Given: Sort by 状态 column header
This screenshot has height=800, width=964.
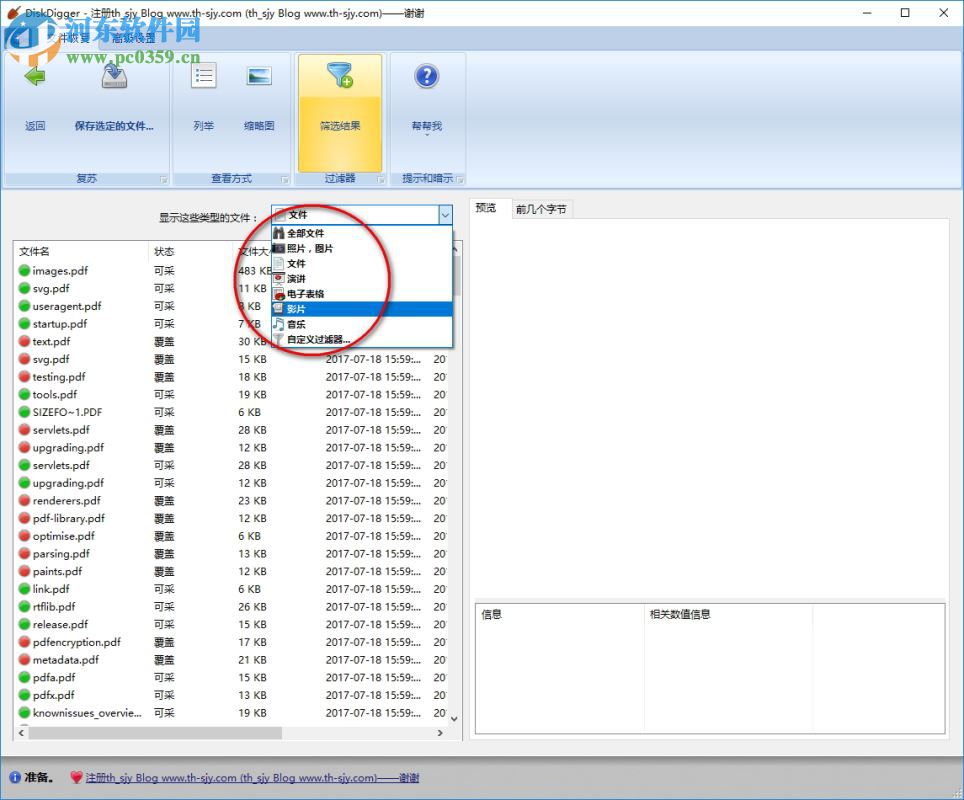Looking at the screenshot, I should coord(191,251).
